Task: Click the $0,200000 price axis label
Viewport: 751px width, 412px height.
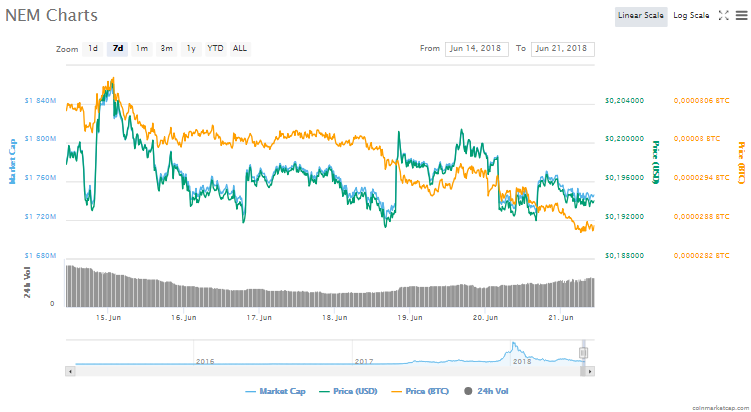Action: [625, 139]
